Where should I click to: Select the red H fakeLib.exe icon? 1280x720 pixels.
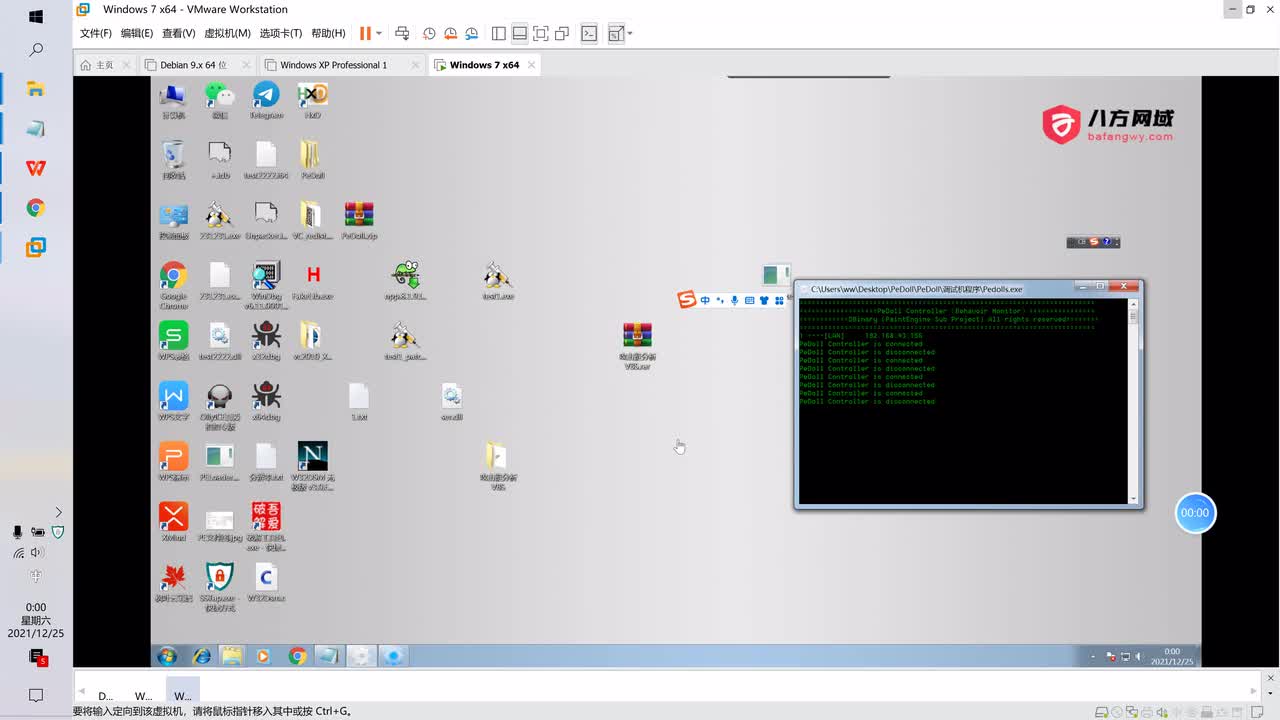tap(312, 281)
